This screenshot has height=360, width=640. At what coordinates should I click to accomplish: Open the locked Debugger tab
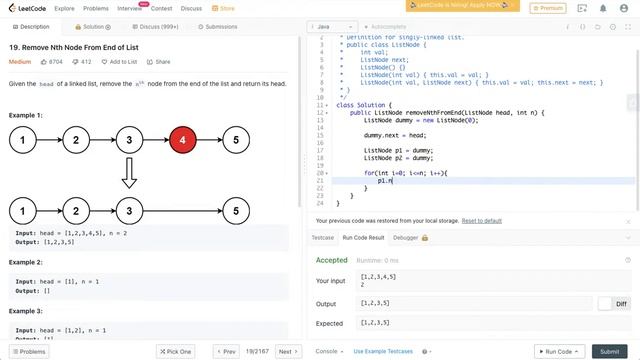410,238
